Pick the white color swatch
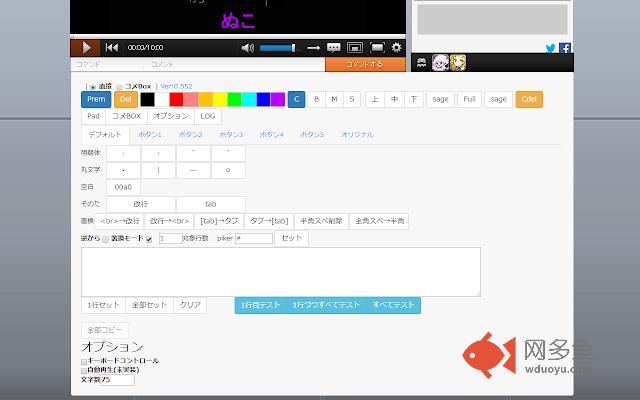 [x=162, y=100]
